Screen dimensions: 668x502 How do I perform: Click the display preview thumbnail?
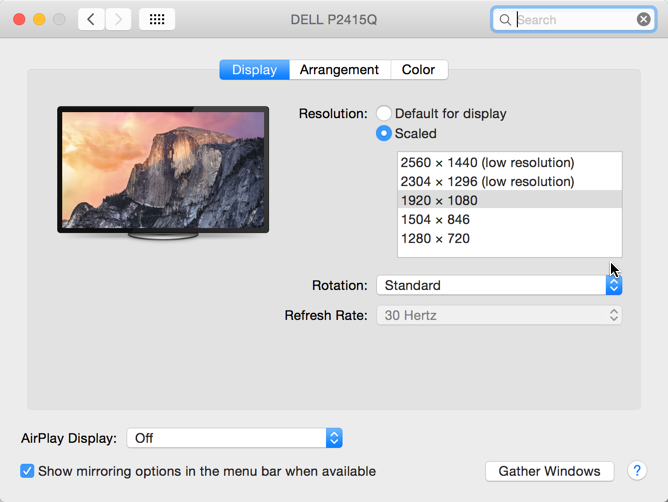163,168
